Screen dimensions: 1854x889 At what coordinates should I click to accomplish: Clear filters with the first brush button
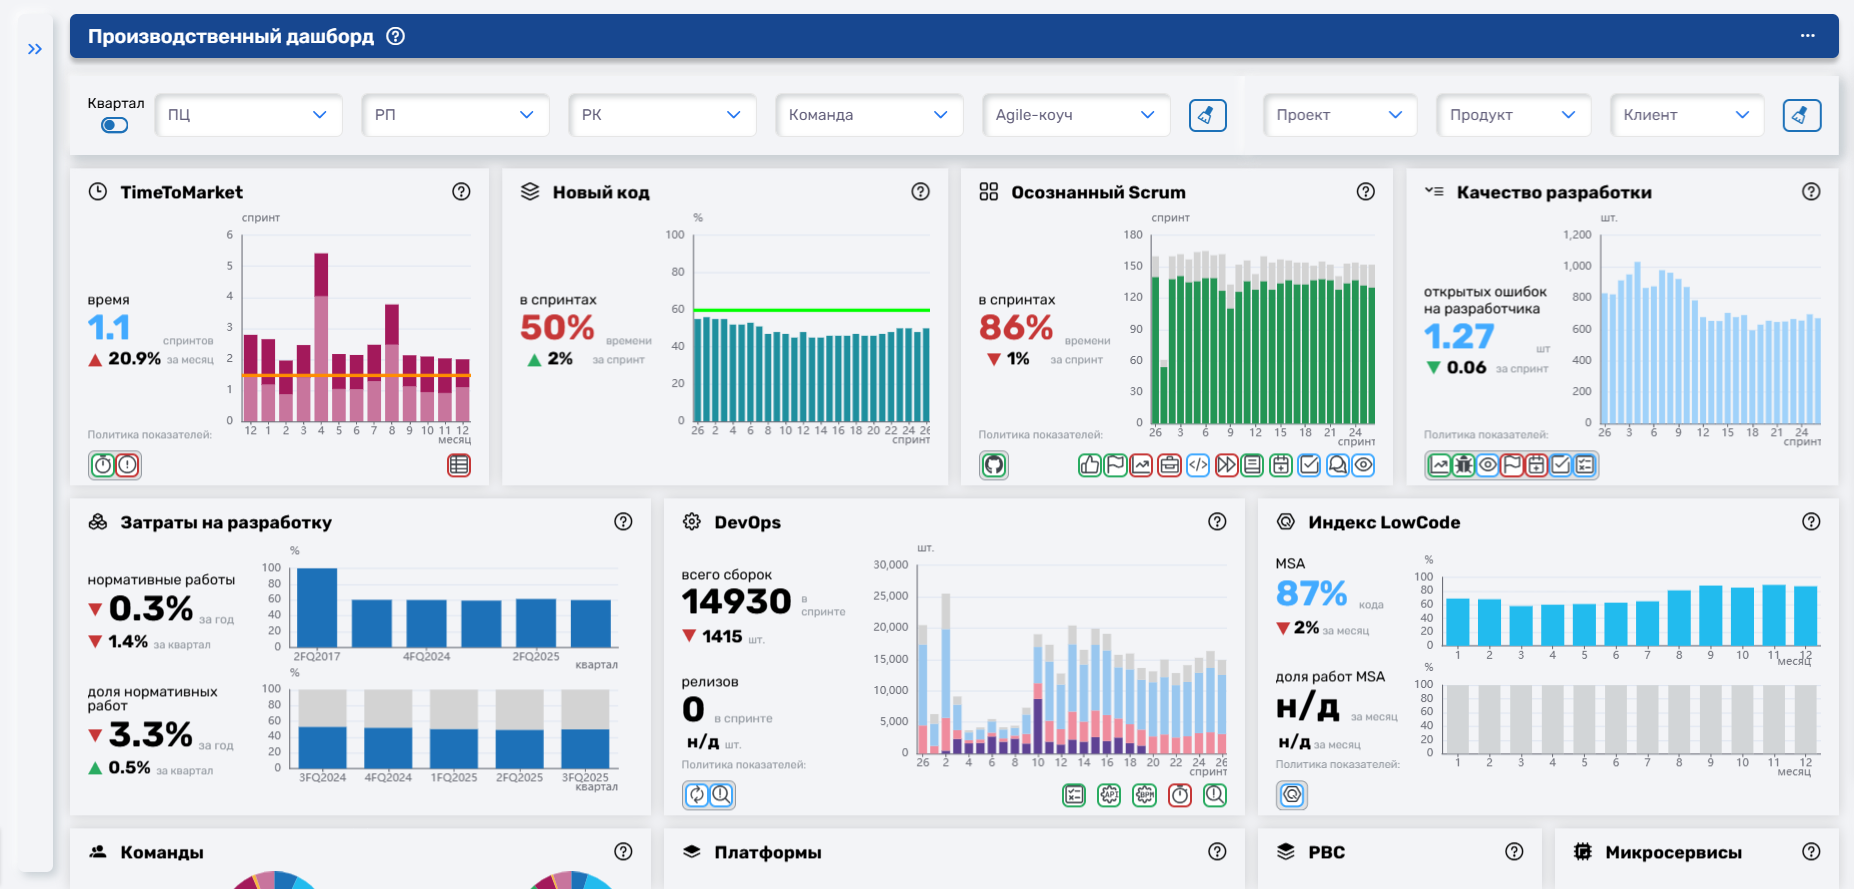pos(1207,116)
